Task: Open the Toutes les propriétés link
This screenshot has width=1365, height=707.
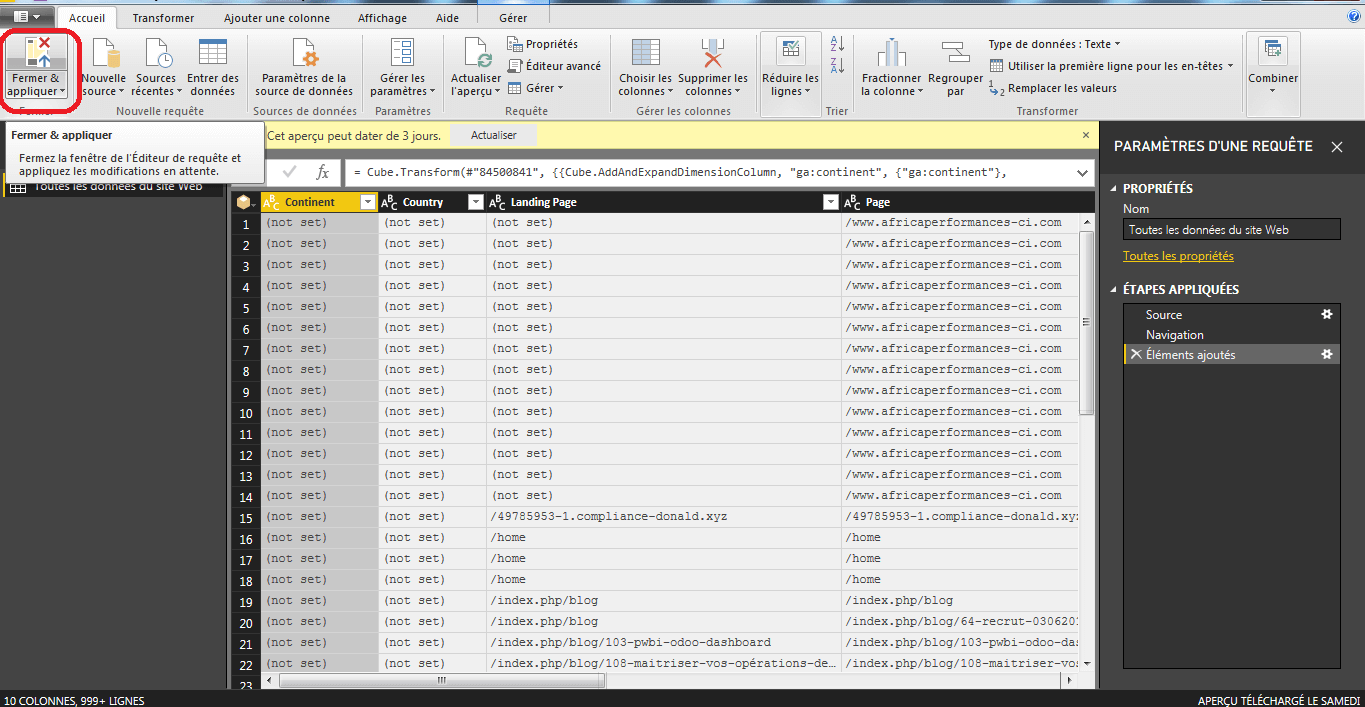Action: (x=1178, y=256)
